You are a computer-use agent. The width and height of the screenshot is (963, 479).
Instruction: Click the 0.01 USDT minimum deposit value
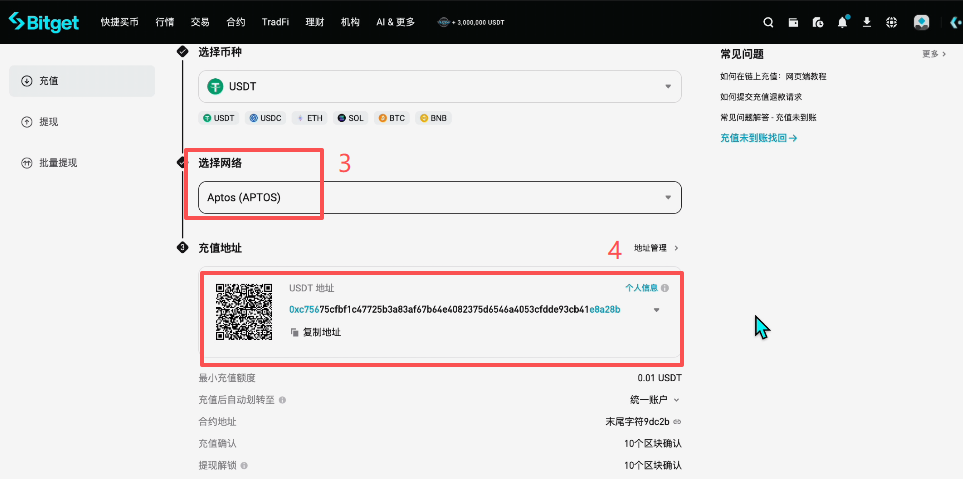[660, 378]
